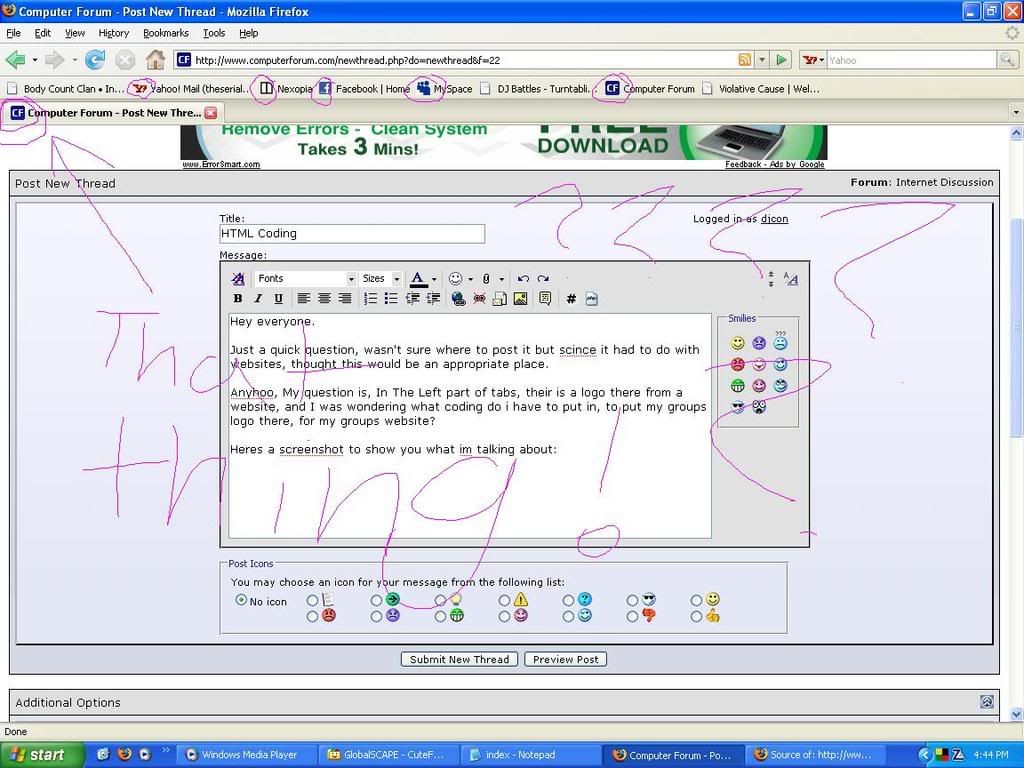Click the italic formatting icon
Screen dimensions: 1024x768
pos(258,298)
